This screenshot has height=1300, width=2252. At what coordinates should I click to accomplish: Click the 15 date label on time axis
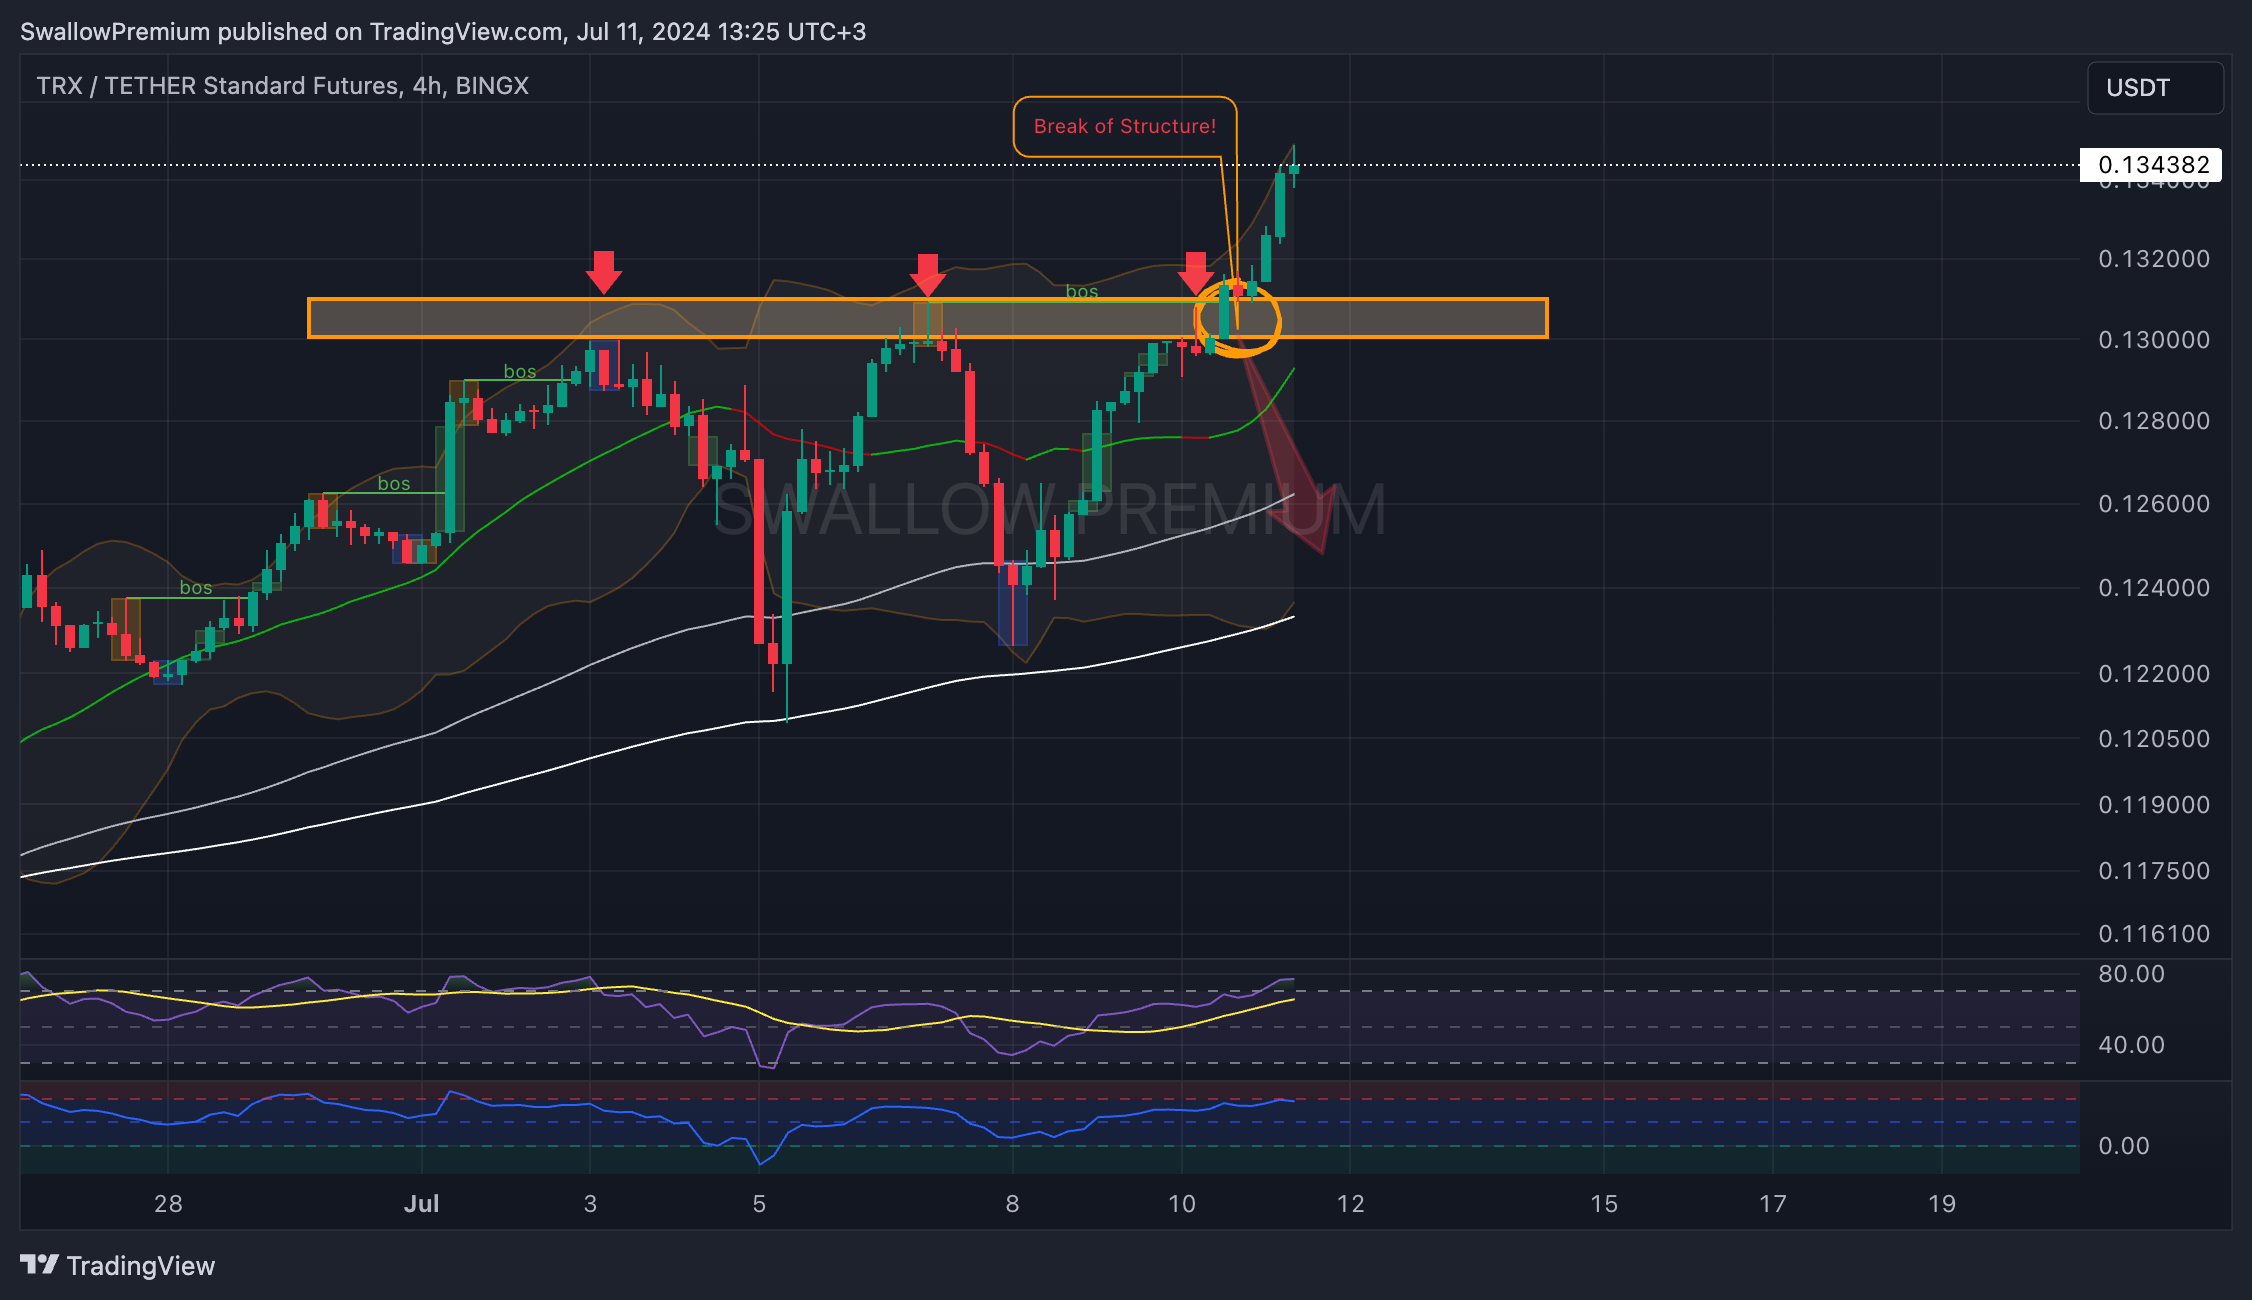coord(1604,1204)
